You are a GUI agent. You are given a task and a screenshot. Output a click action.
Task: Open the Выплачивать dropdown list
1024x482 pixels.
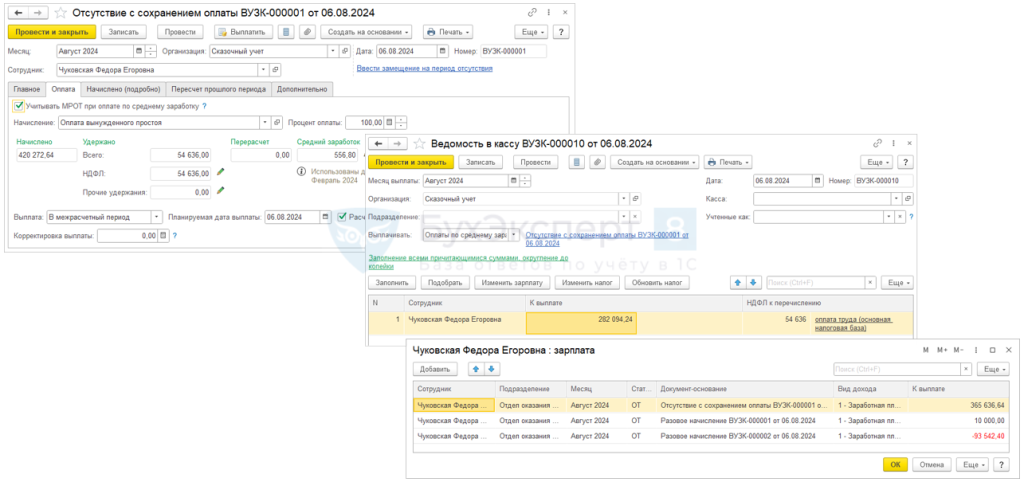[514, 234]
